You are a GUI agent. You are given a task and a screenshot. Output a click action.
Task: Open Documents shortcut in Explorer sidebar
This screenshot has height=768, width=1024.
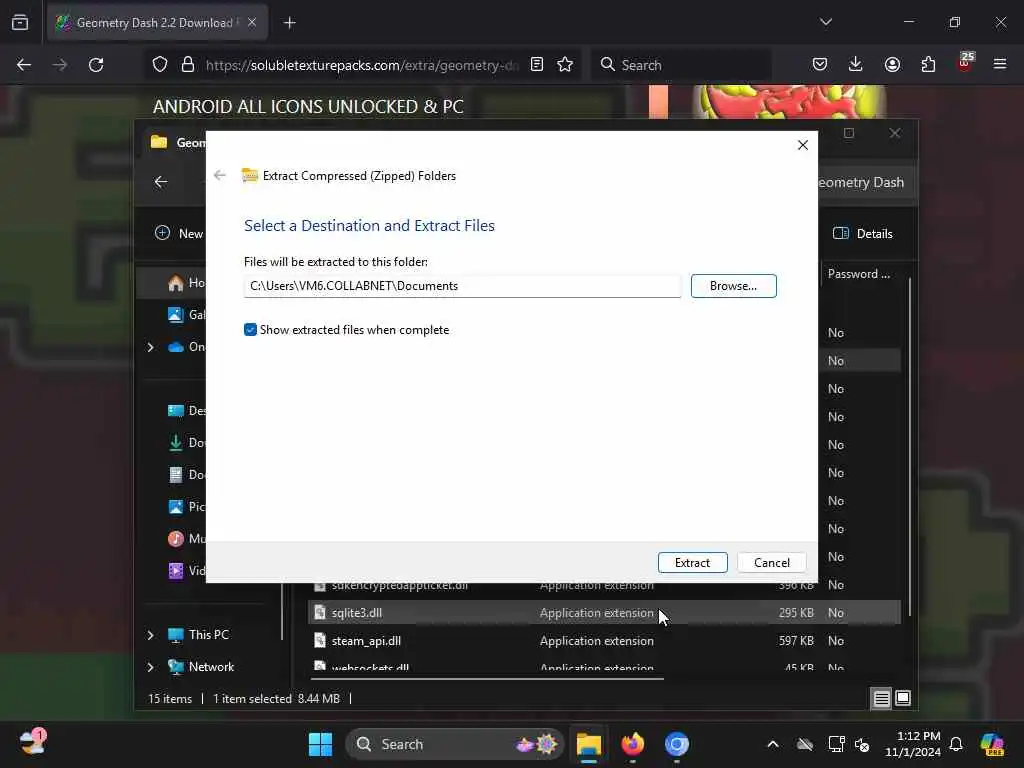pos(186,474)
